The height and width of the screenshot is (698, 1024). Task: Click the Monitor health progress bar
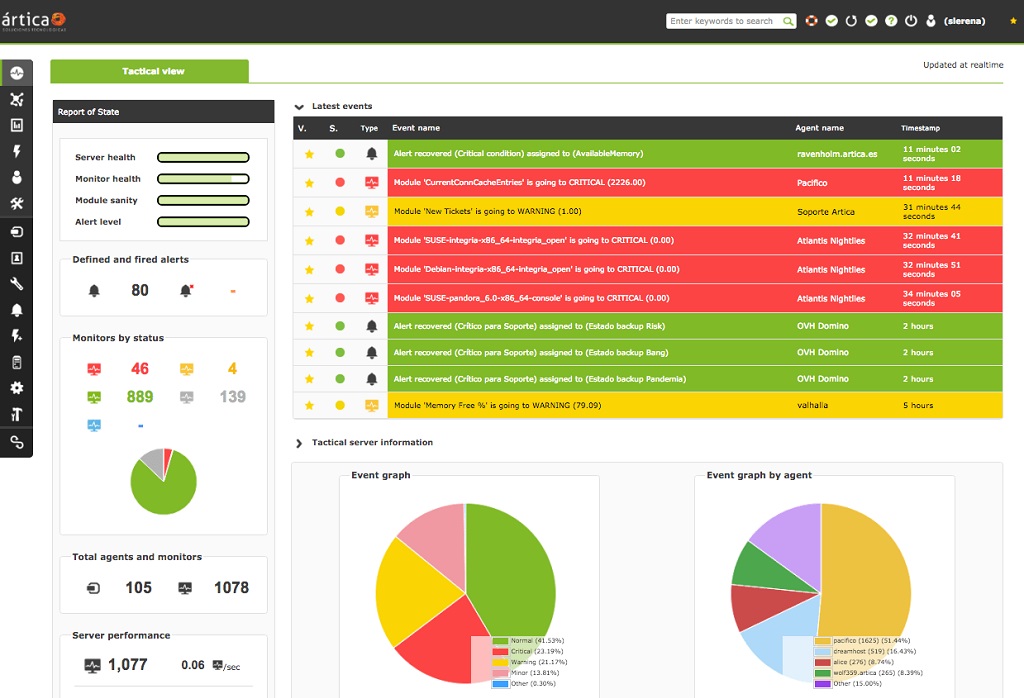[203, 179]
